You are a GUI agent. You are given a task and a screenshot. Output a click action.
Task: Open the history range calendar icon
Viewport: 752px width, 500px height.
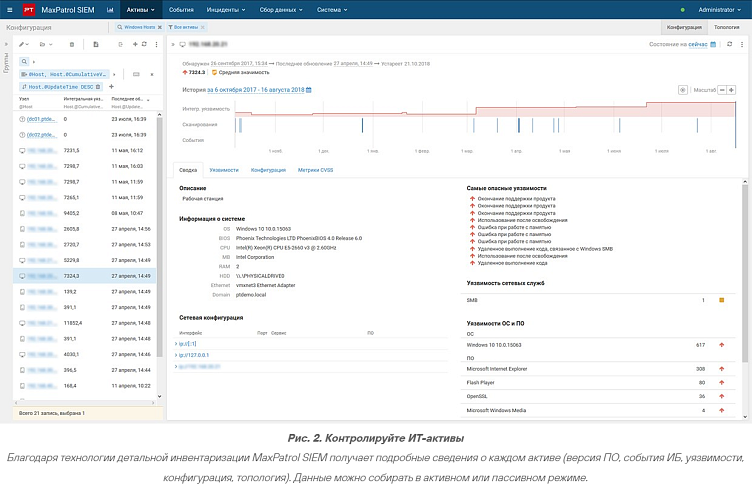click(x=309, y=90)
